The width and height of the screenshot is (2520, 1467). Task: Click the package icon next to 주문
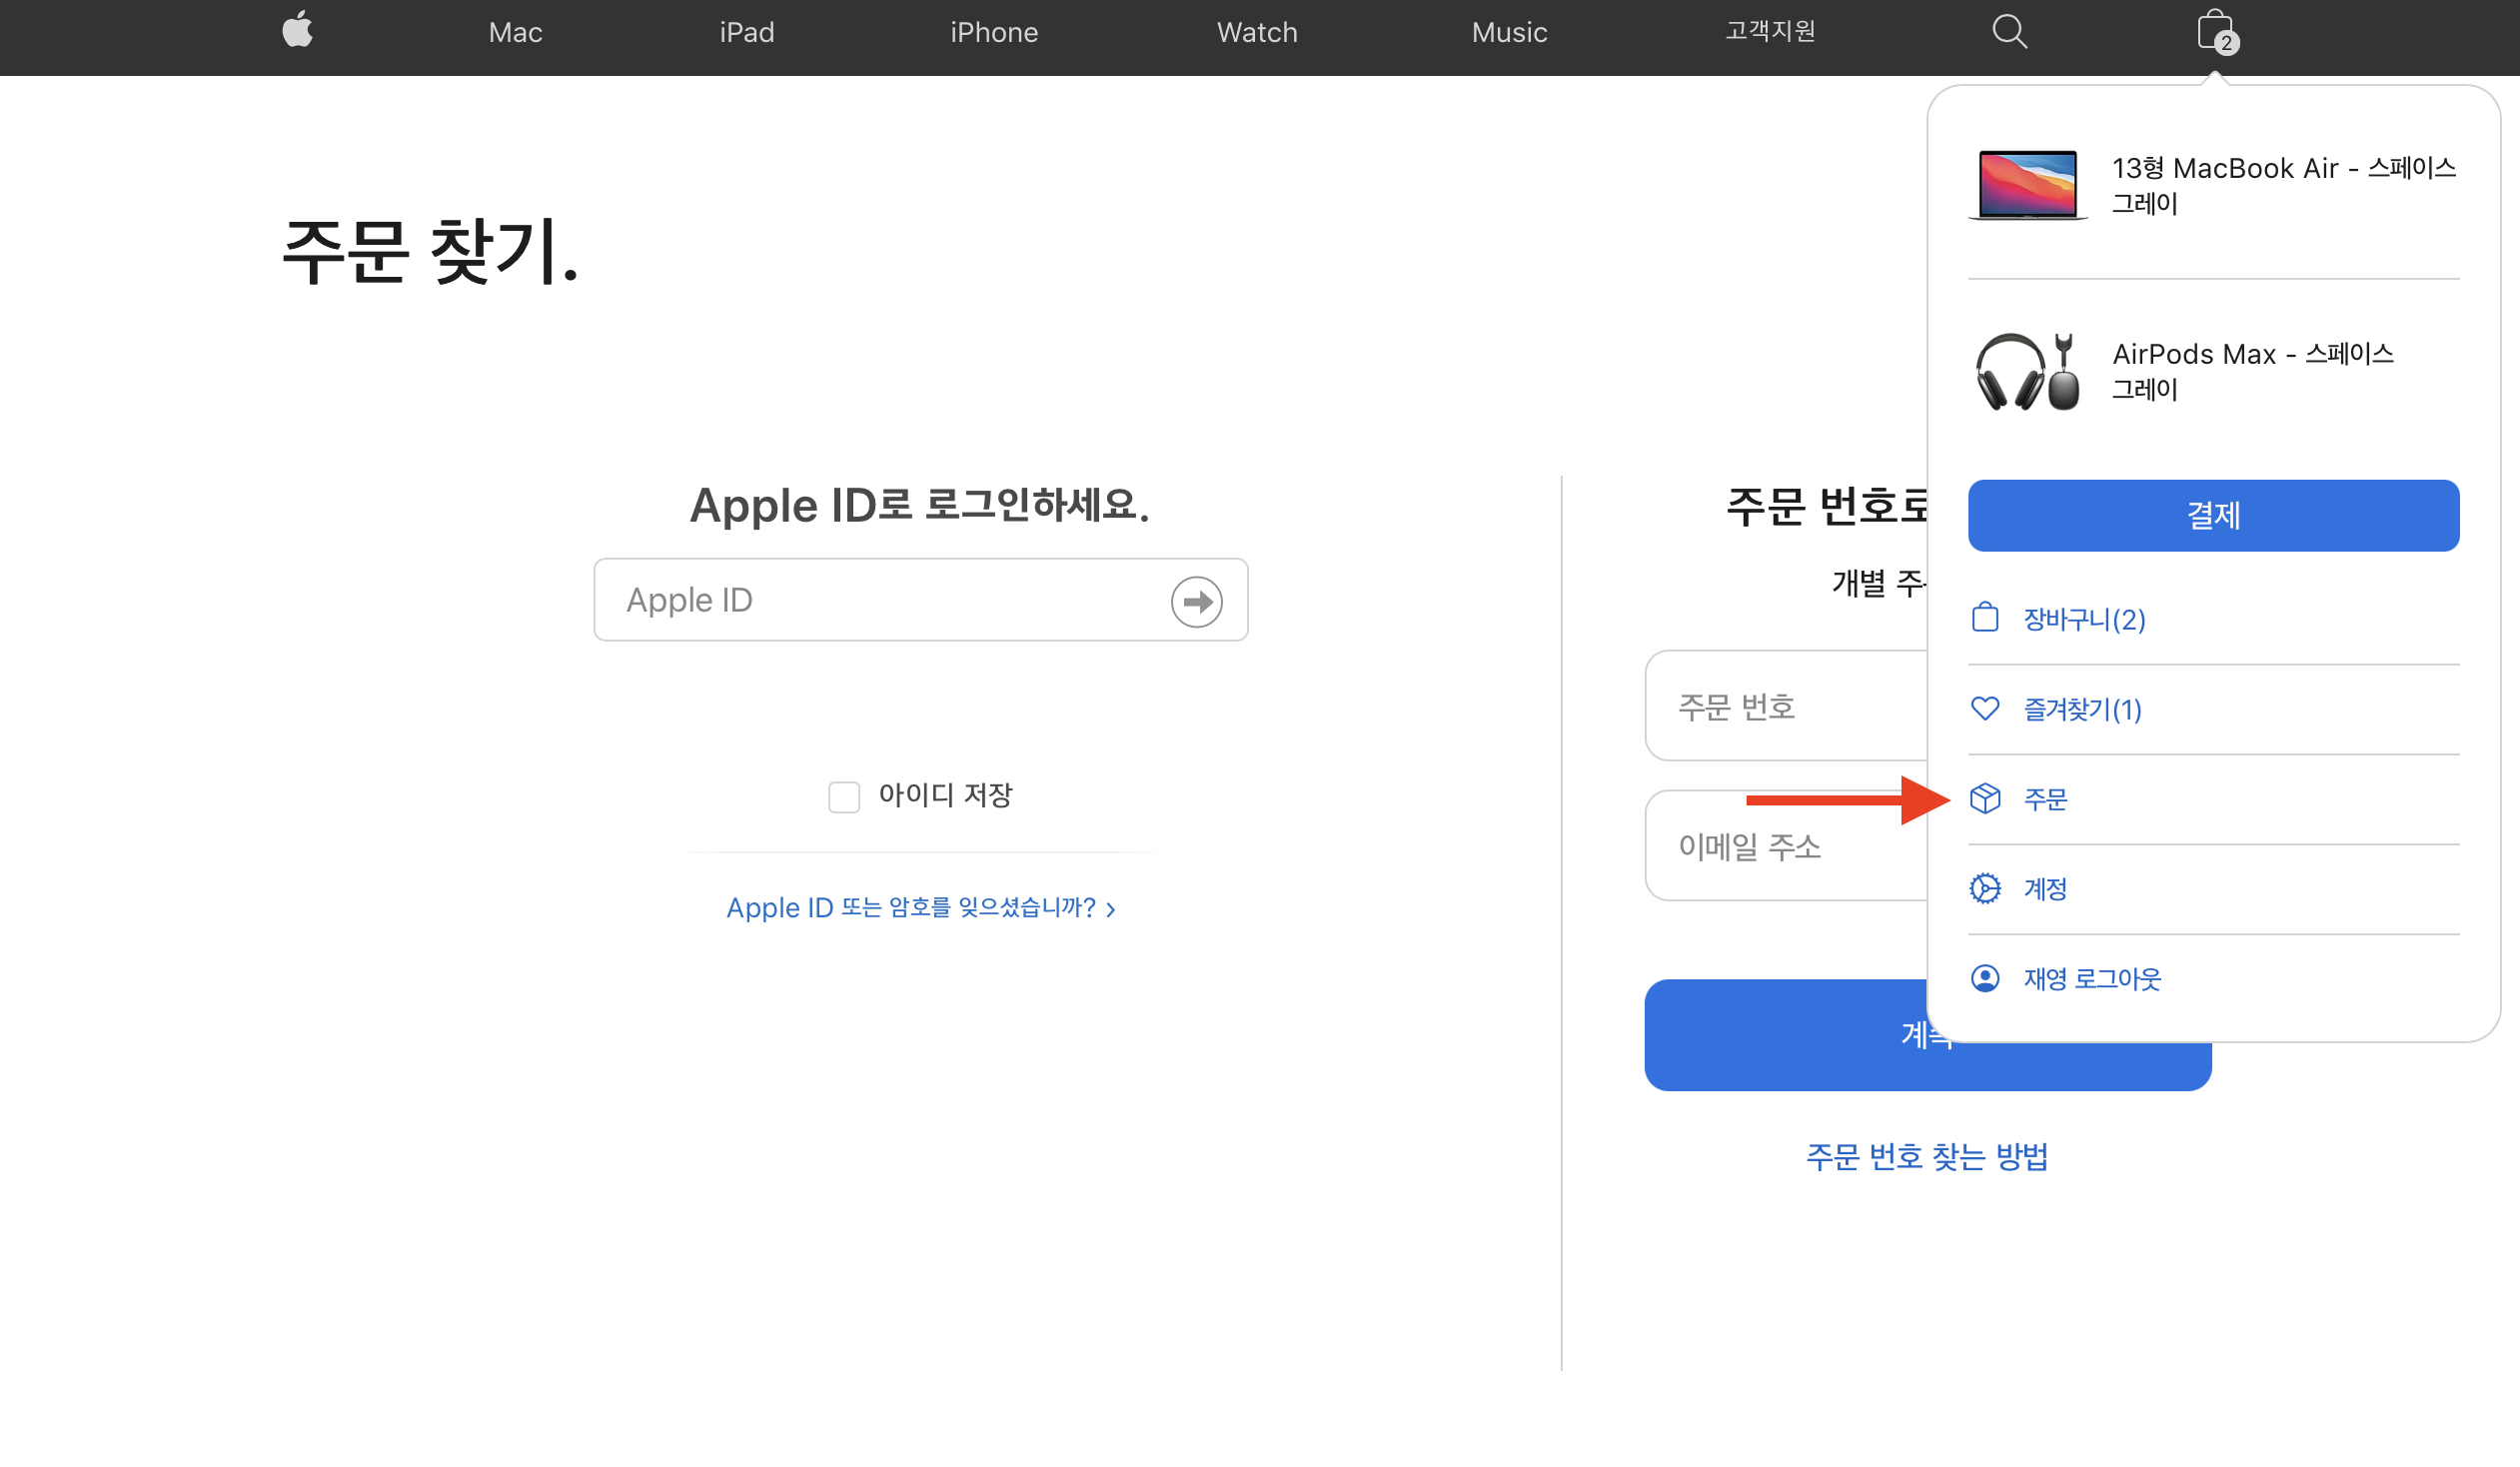(1985, 799)
